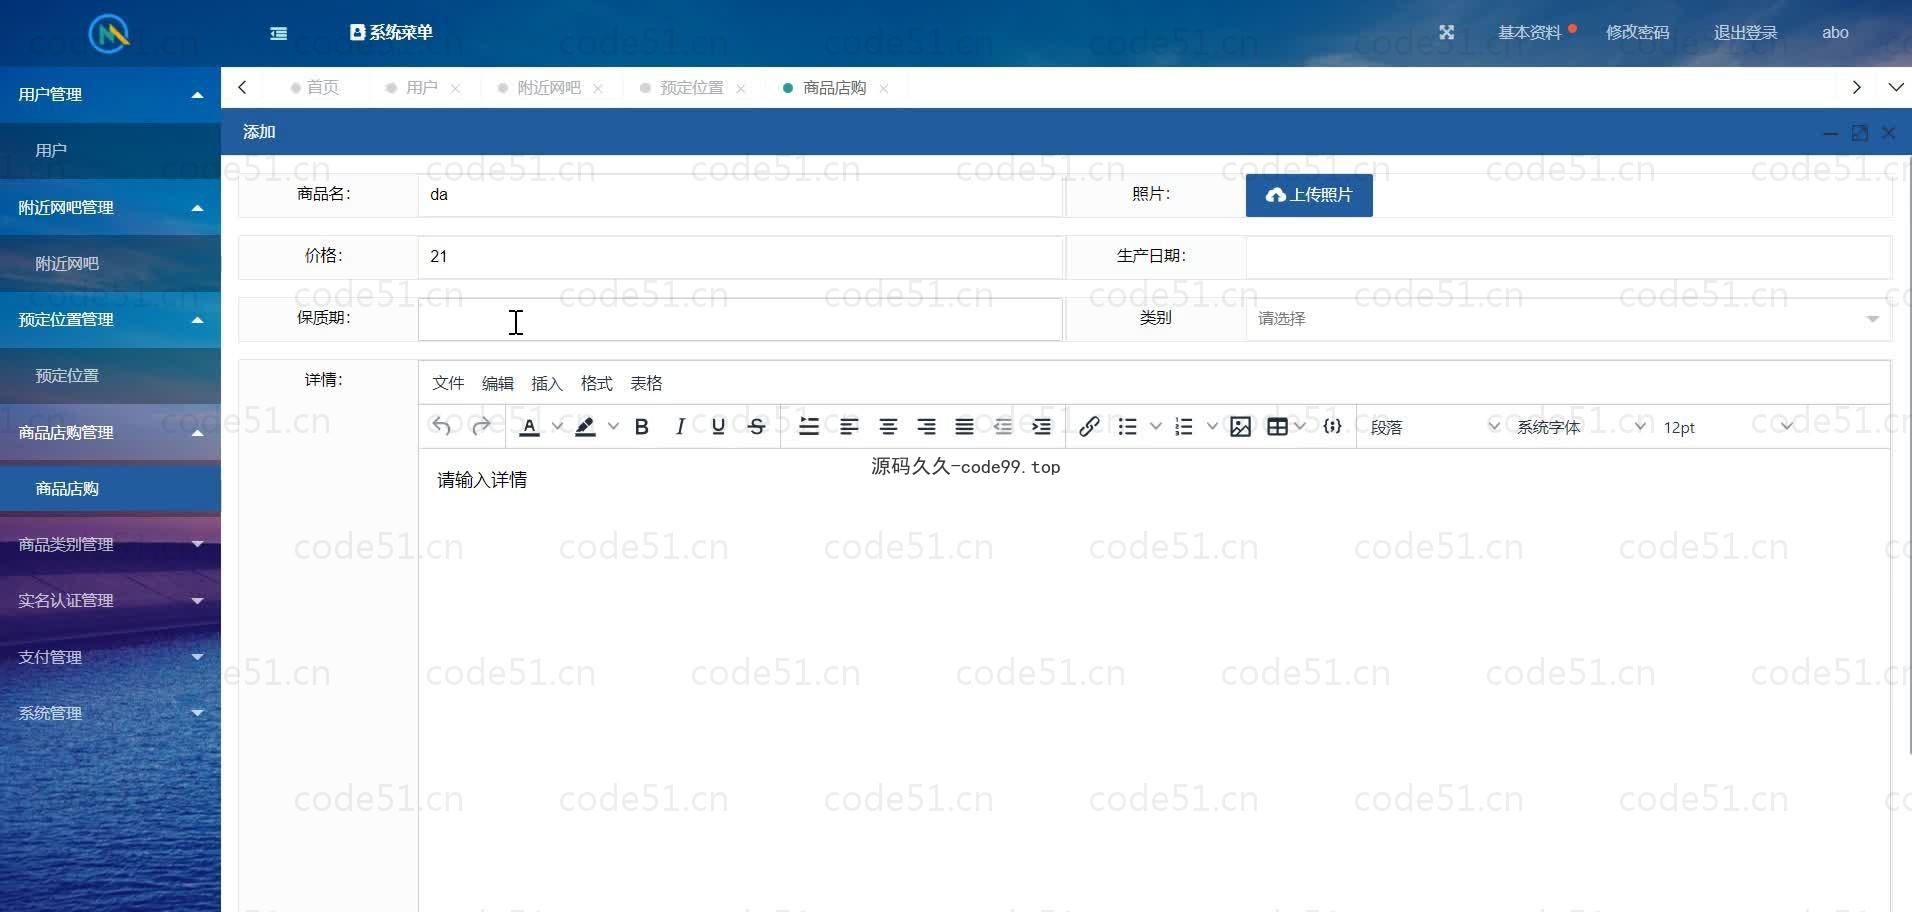
Task: Click the line height icon
Action: pyautogui.click(x=809, y=427)
